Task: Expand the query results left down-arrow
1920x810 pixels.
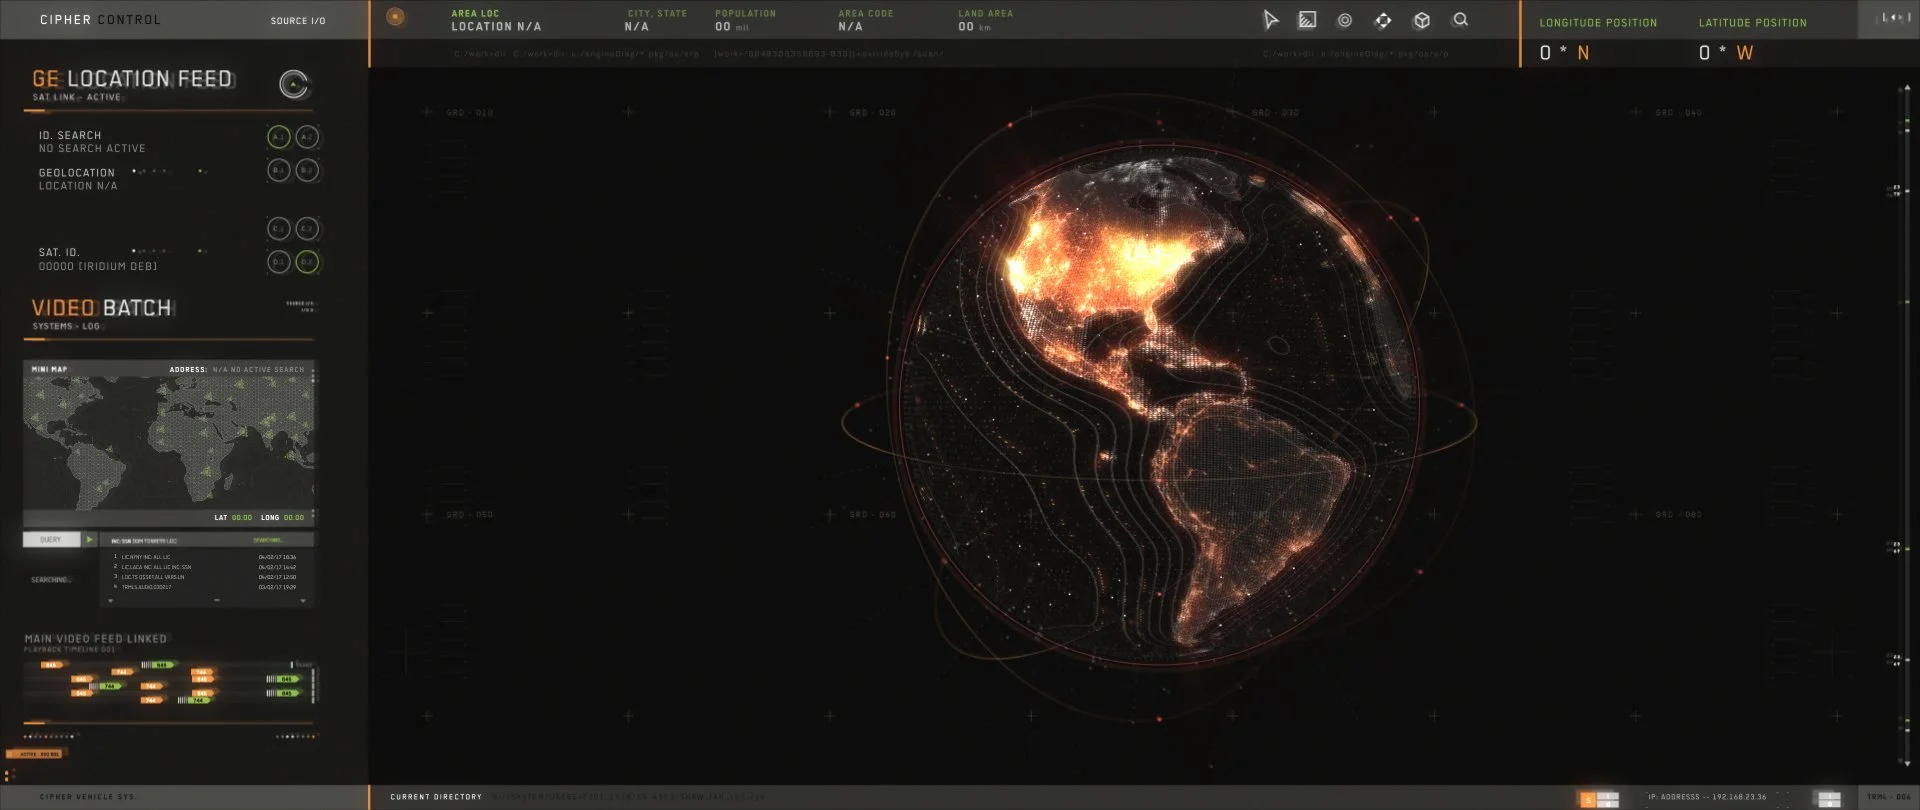Action: pyautogui.click(x=110, y=601)
